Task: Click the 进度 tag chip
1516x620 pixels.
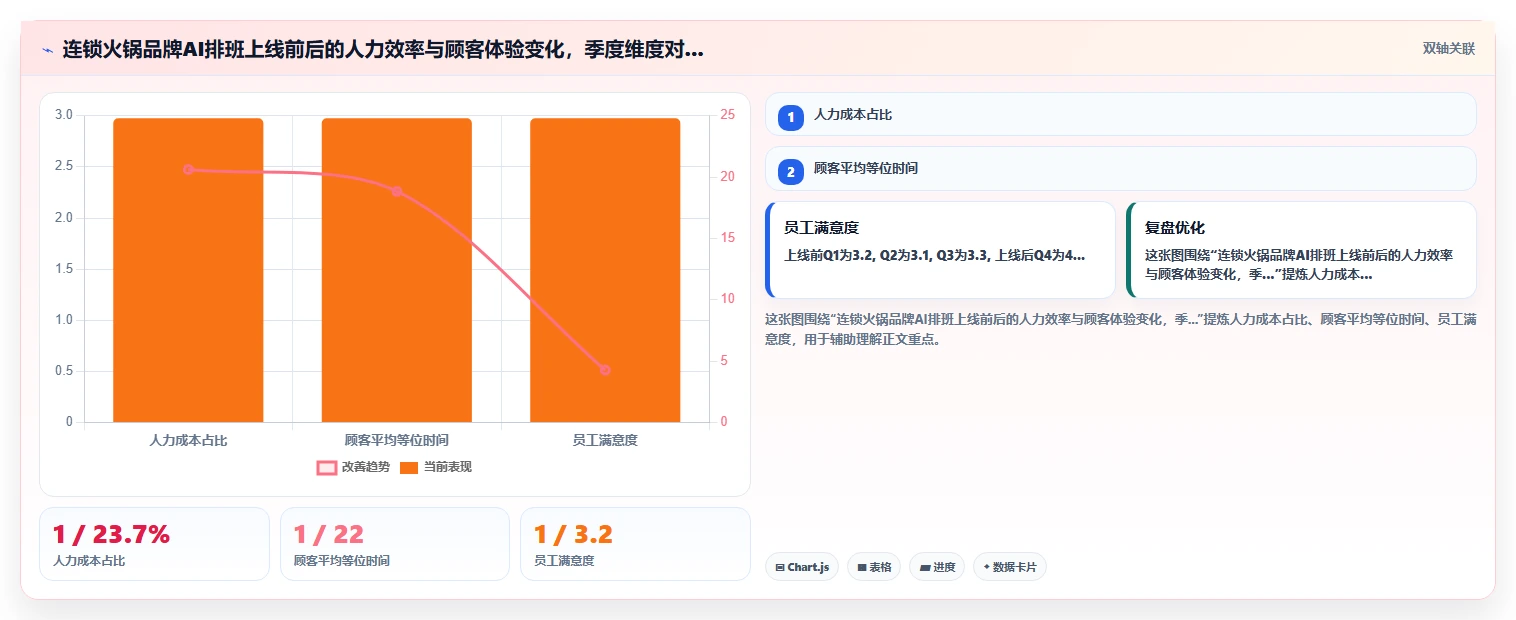Action: click(x=937, y=567)
